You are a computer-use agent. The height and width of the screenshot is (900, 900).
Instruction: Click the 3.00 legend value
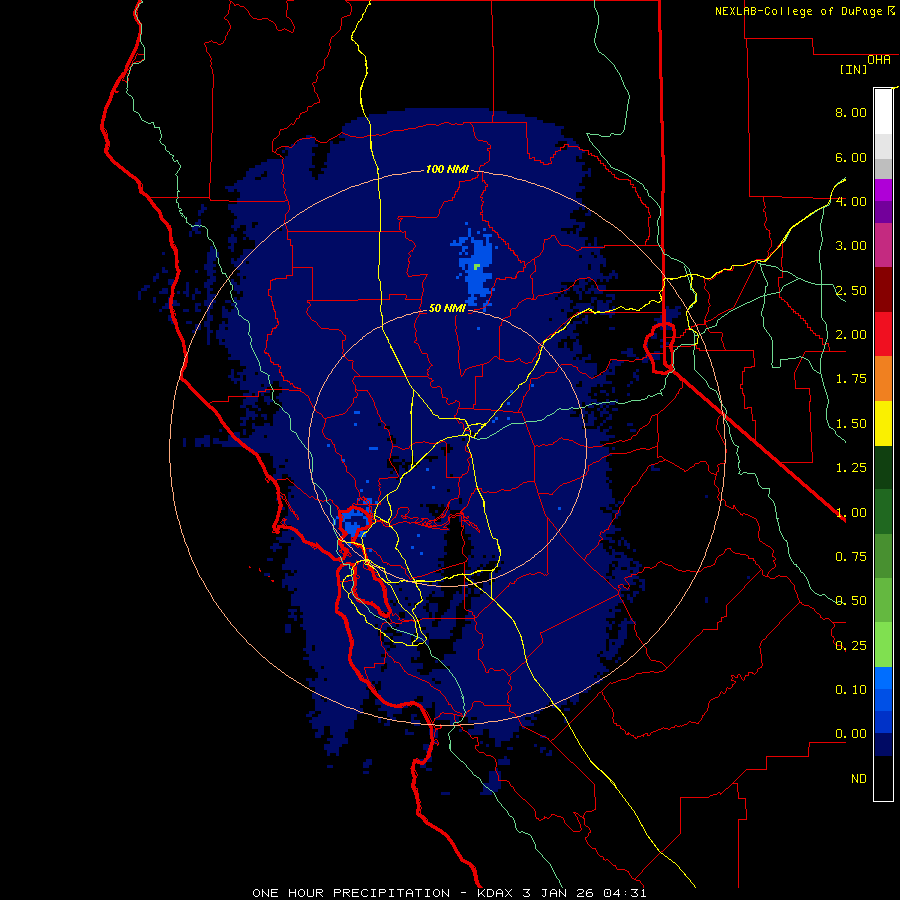click(x=851, y=246)
